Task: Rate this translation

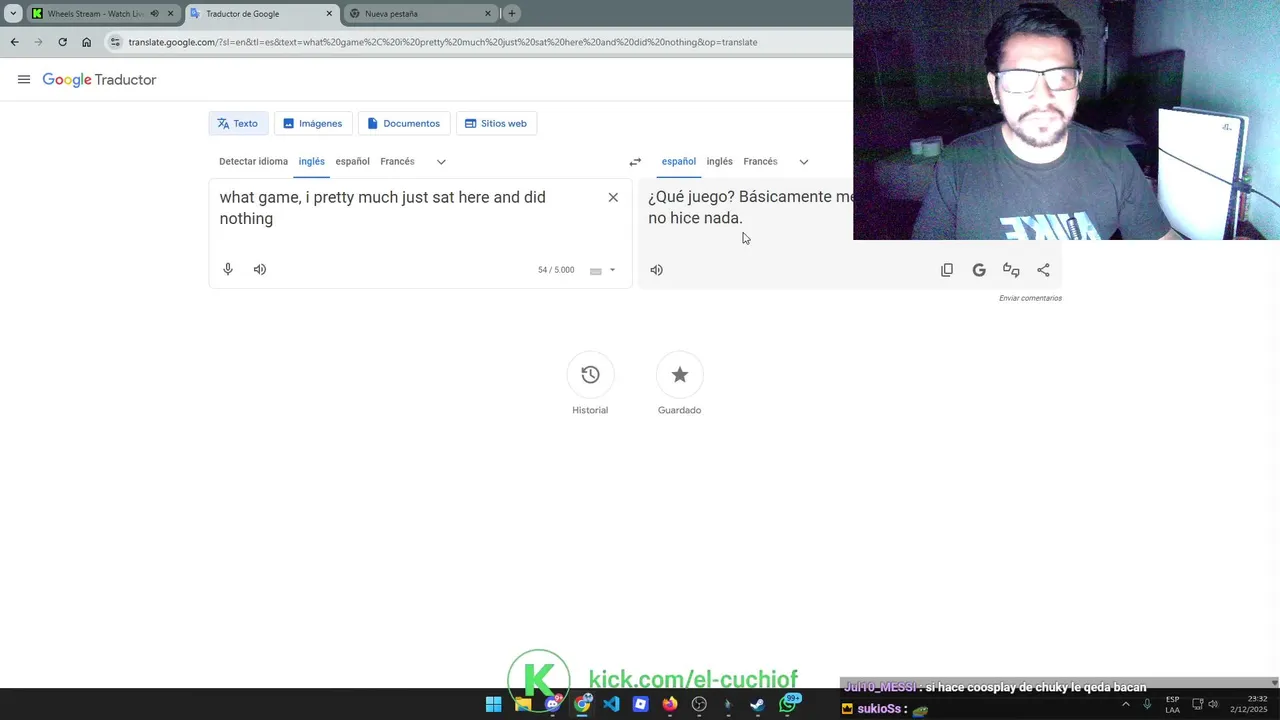Action: click(1011, 270)
